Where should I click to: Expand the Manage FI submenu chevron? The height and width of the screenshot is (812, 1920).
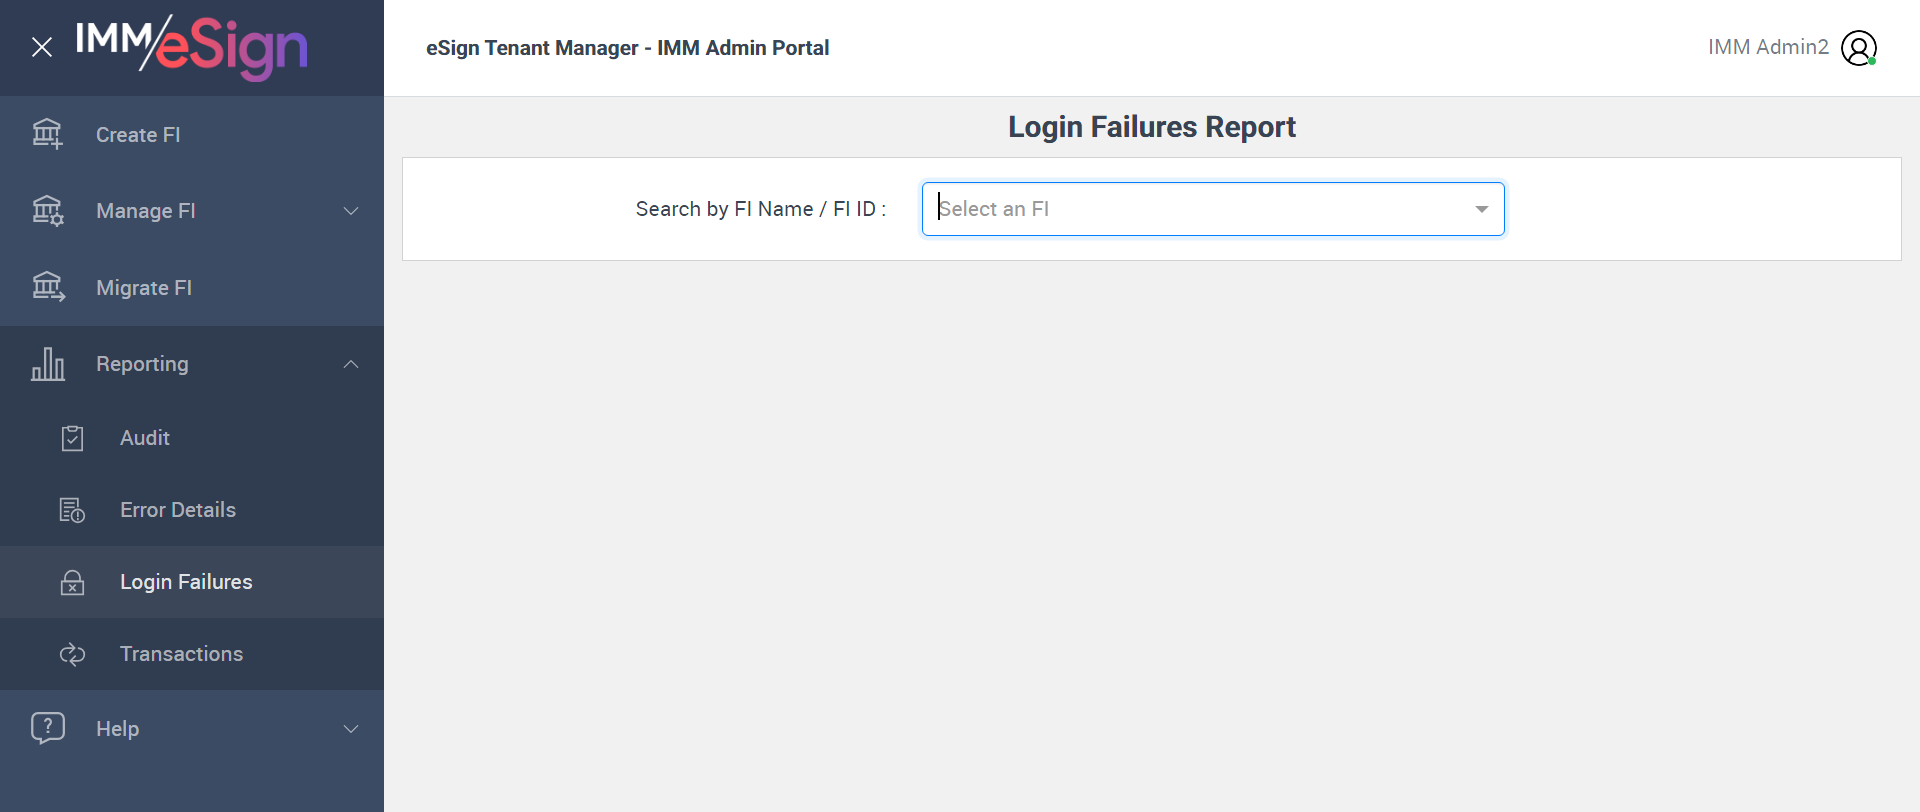(x=351, y=211)
